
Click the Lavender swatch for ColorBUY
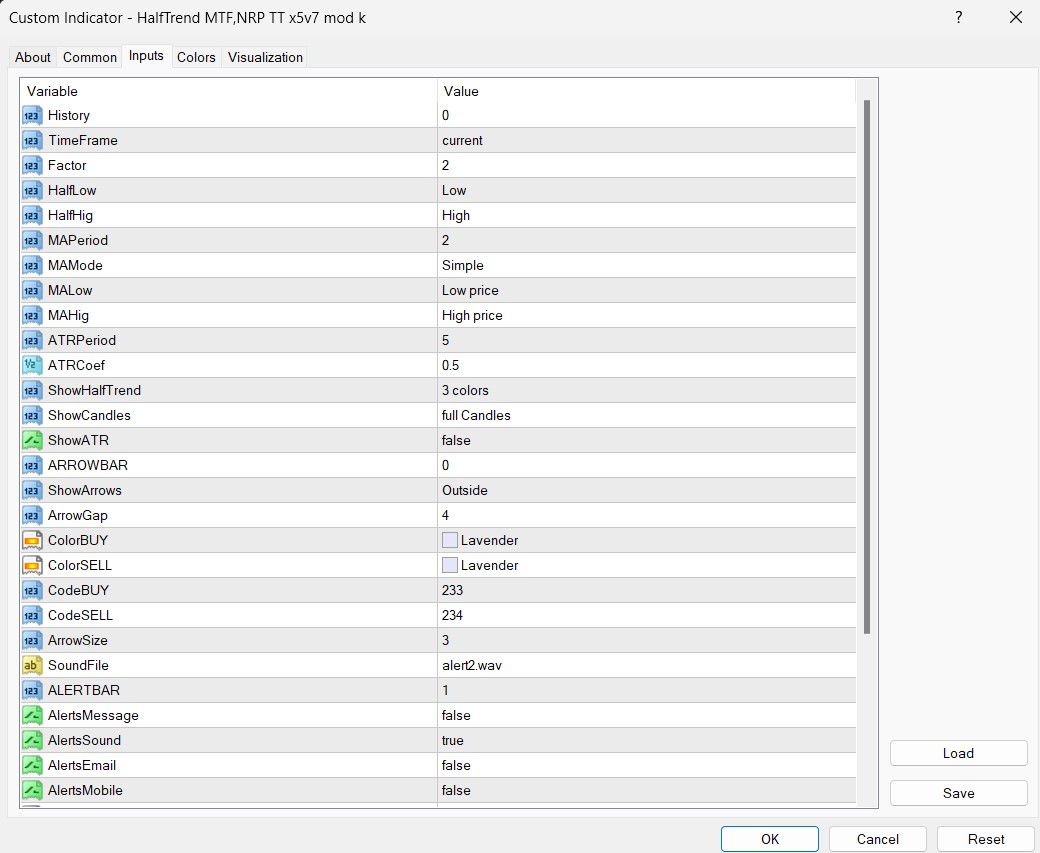click(450, 541)
